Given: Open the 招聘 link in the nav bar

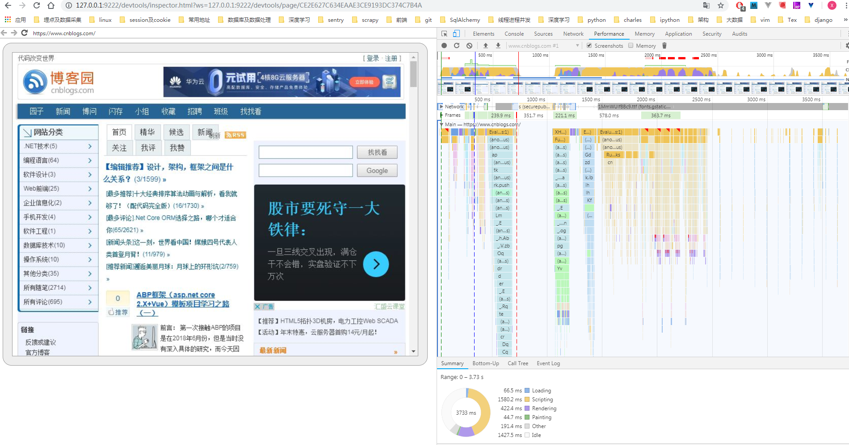Looking at the screenshot, I should point(194,111).
